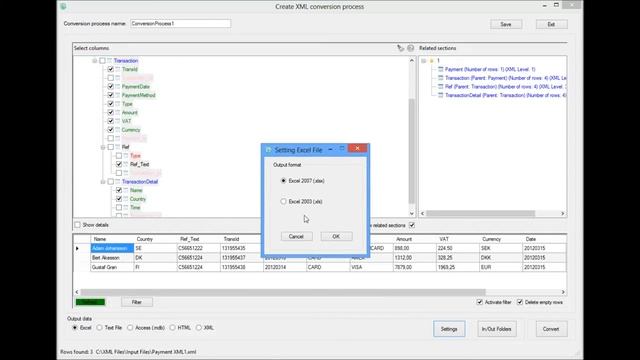Choose Excel output data option
The image size is (640, 360).
tap(75, 328)
